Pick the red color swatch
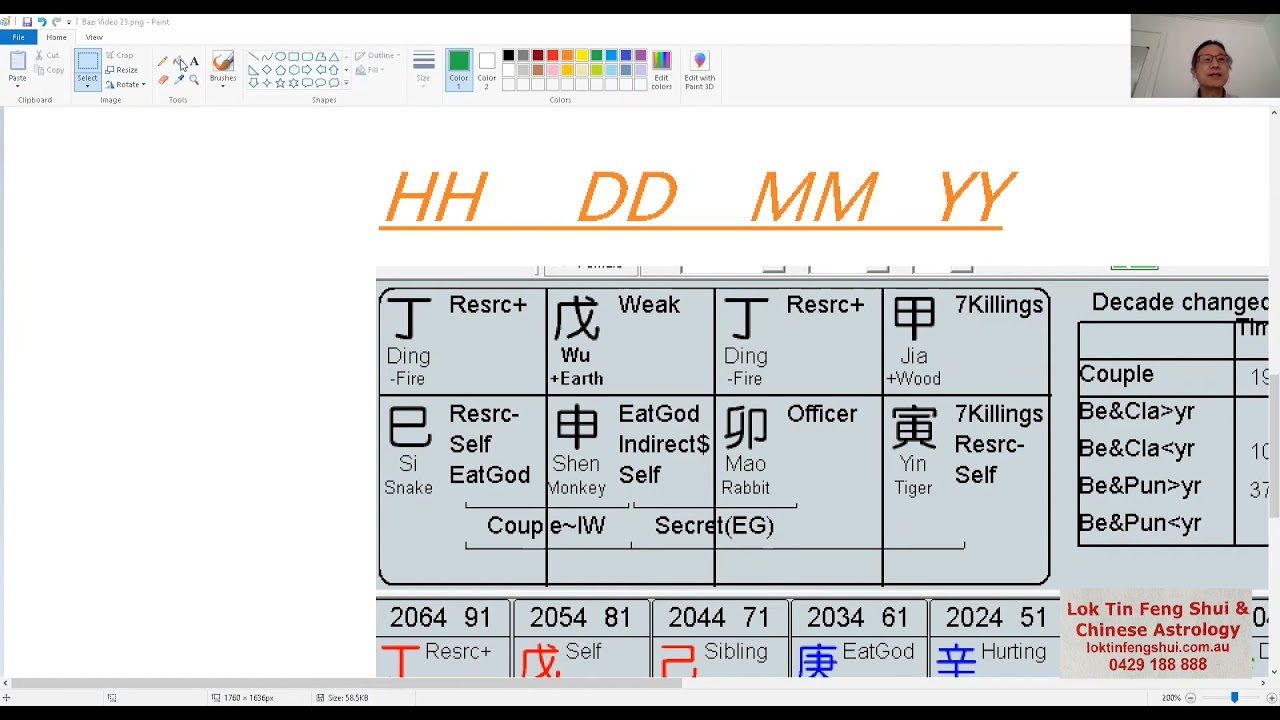Viewport: 1280px width, 720px height. 552,56
